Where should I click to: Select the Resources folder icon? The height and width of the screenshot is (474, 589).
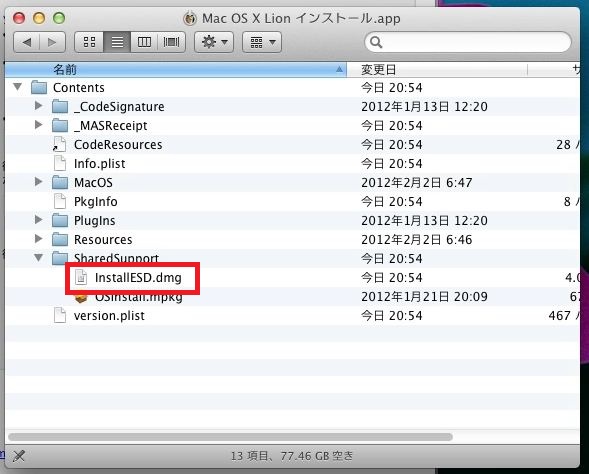[60, 239]
